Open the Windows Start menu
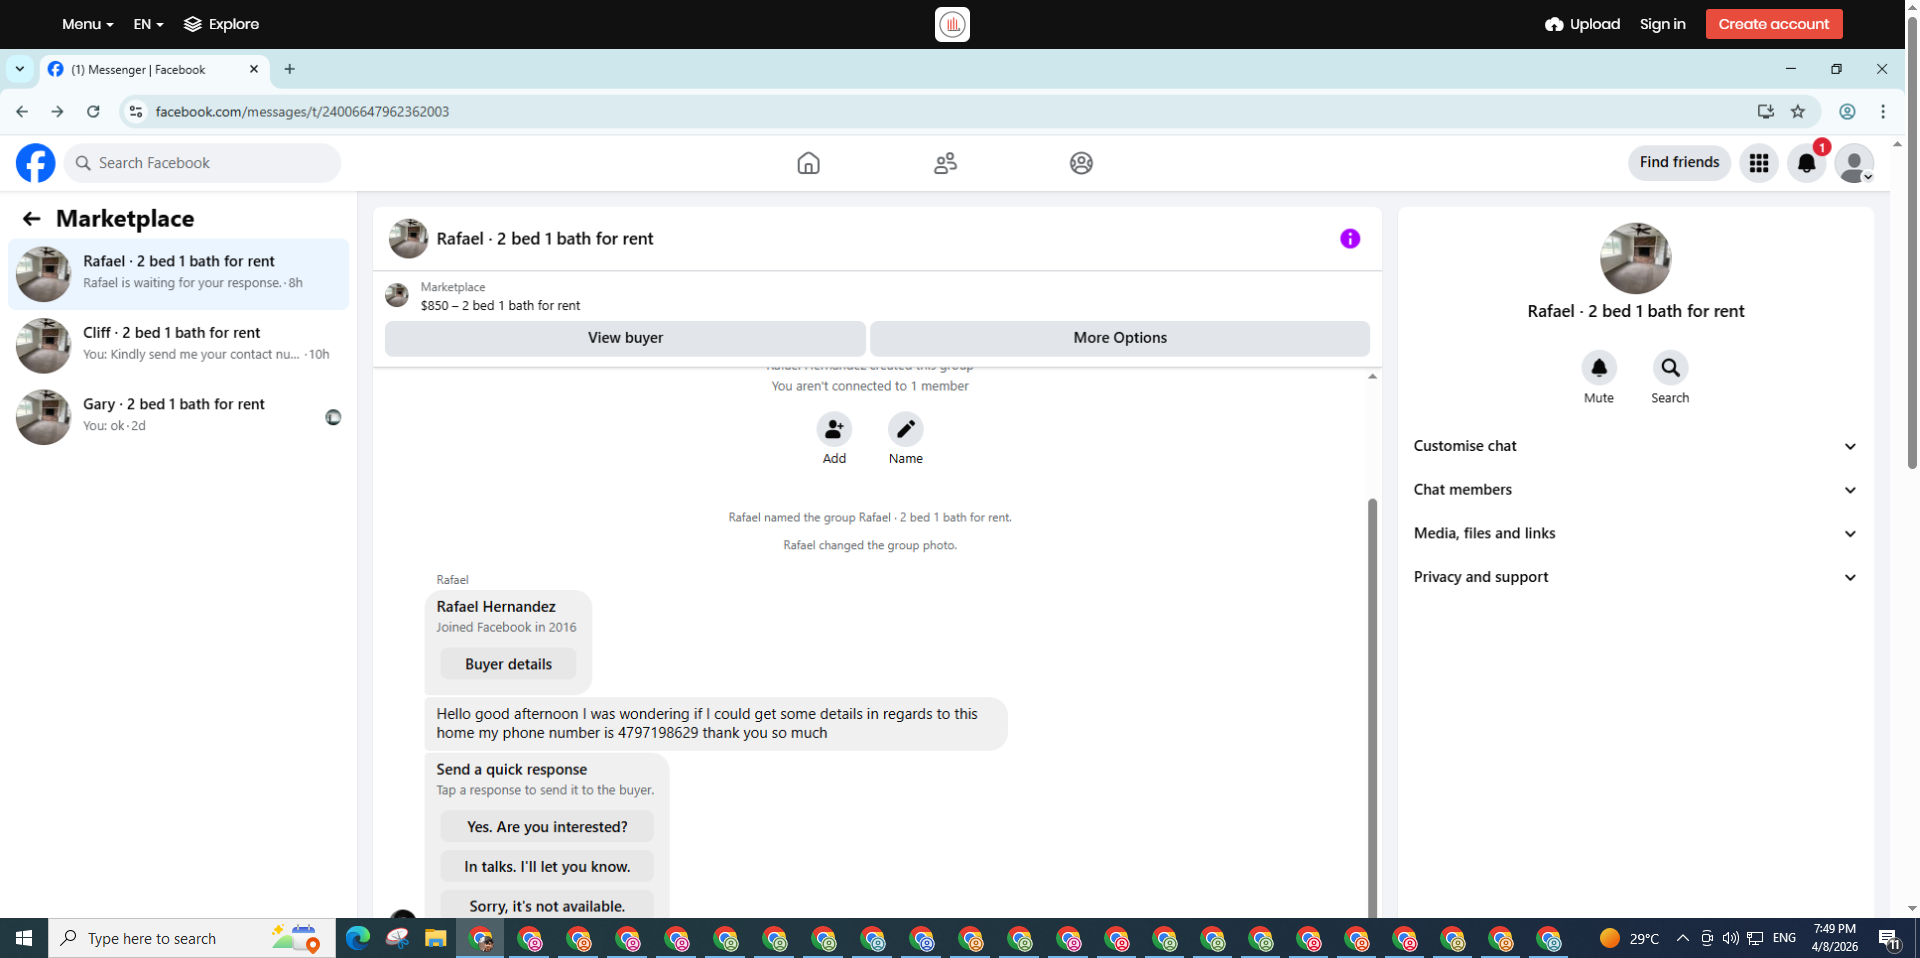The image size is (1920, 958). pos(24,938)
